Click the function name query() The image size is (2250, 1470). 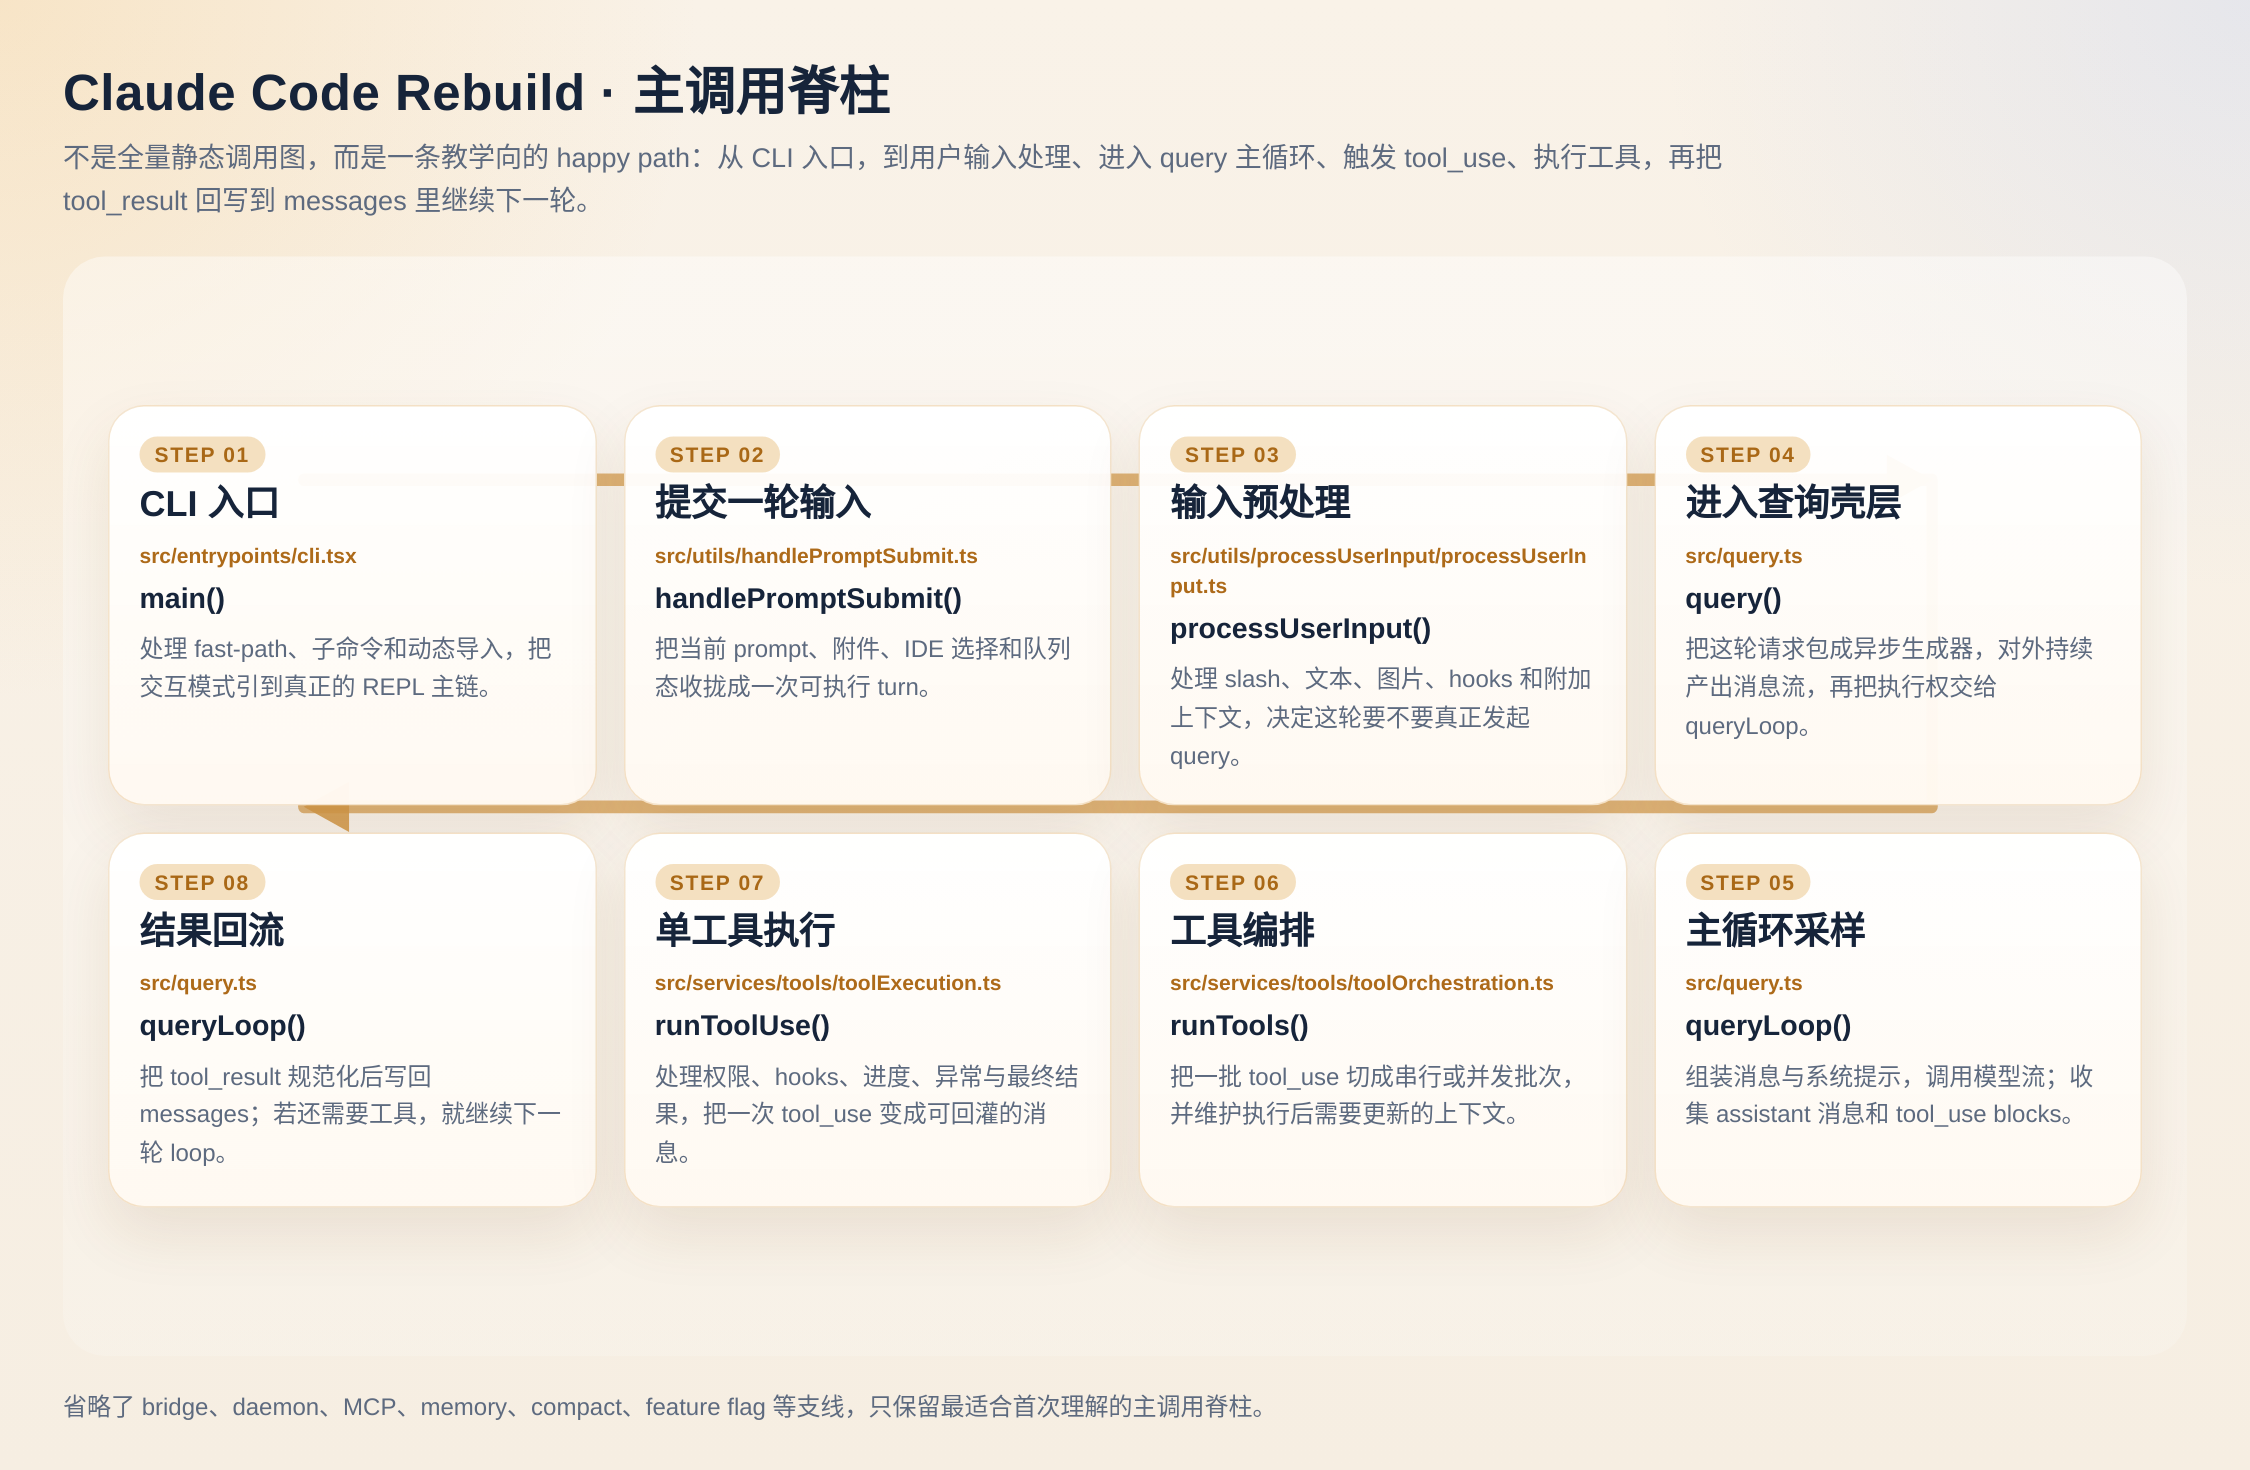tap(1733, 599)
